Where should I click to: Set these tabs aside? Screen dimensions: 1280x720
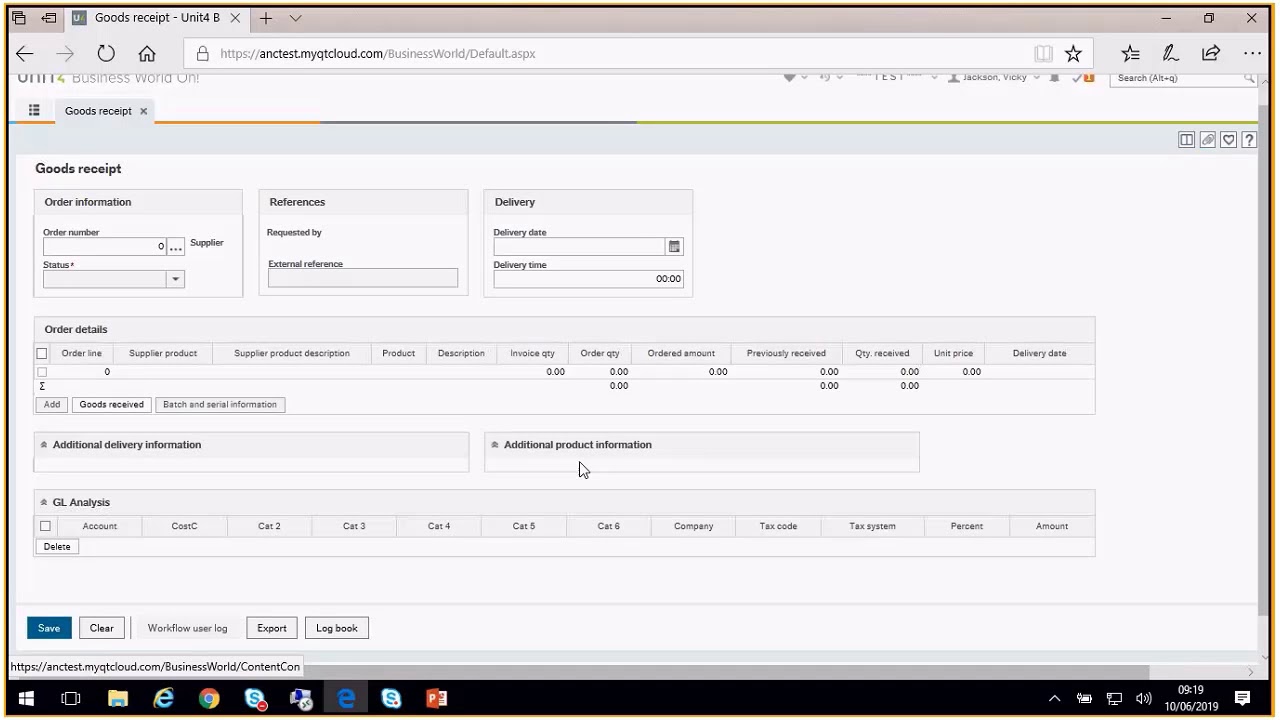(x=49, y=18)
